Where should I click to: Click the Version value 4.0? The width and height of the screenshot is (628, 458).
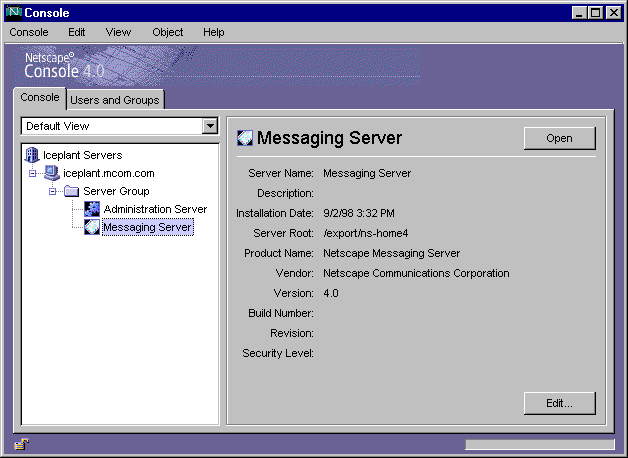[x=331, y=293]
